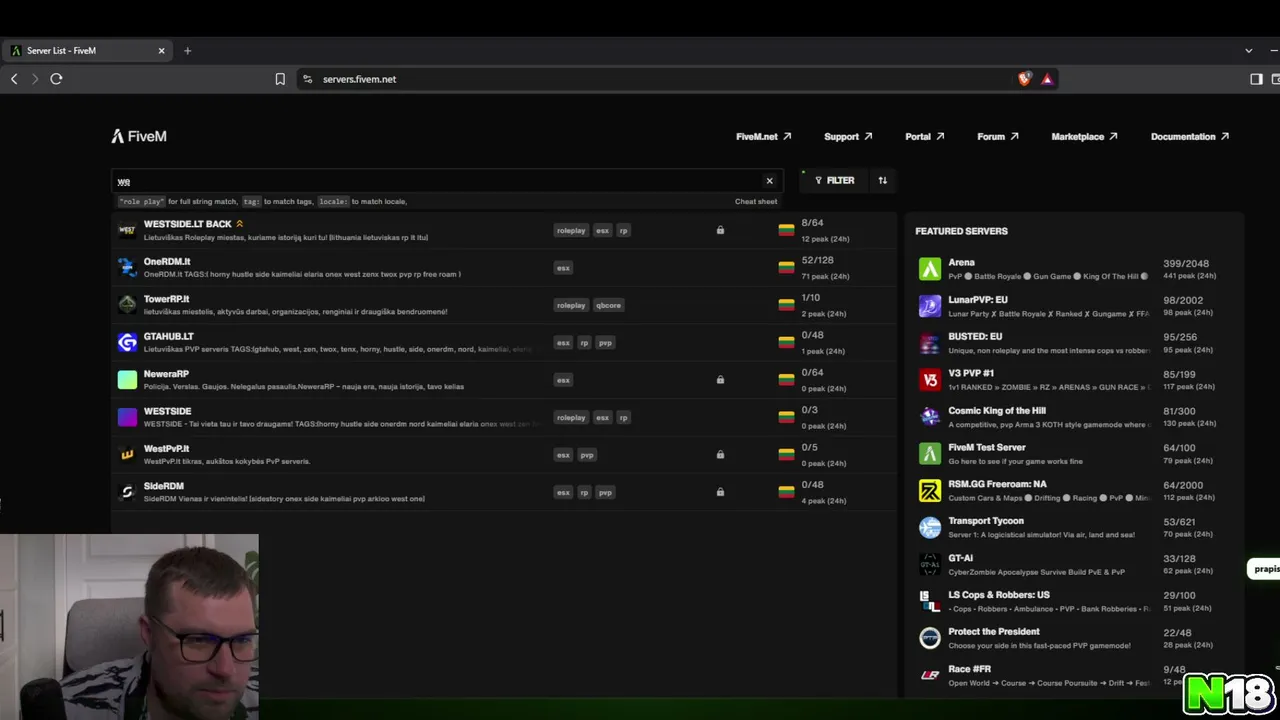Viewport: 1280px width, 720px height.
Task: Bookmark this page with the bookmark icon
Action: click(280, 79)
